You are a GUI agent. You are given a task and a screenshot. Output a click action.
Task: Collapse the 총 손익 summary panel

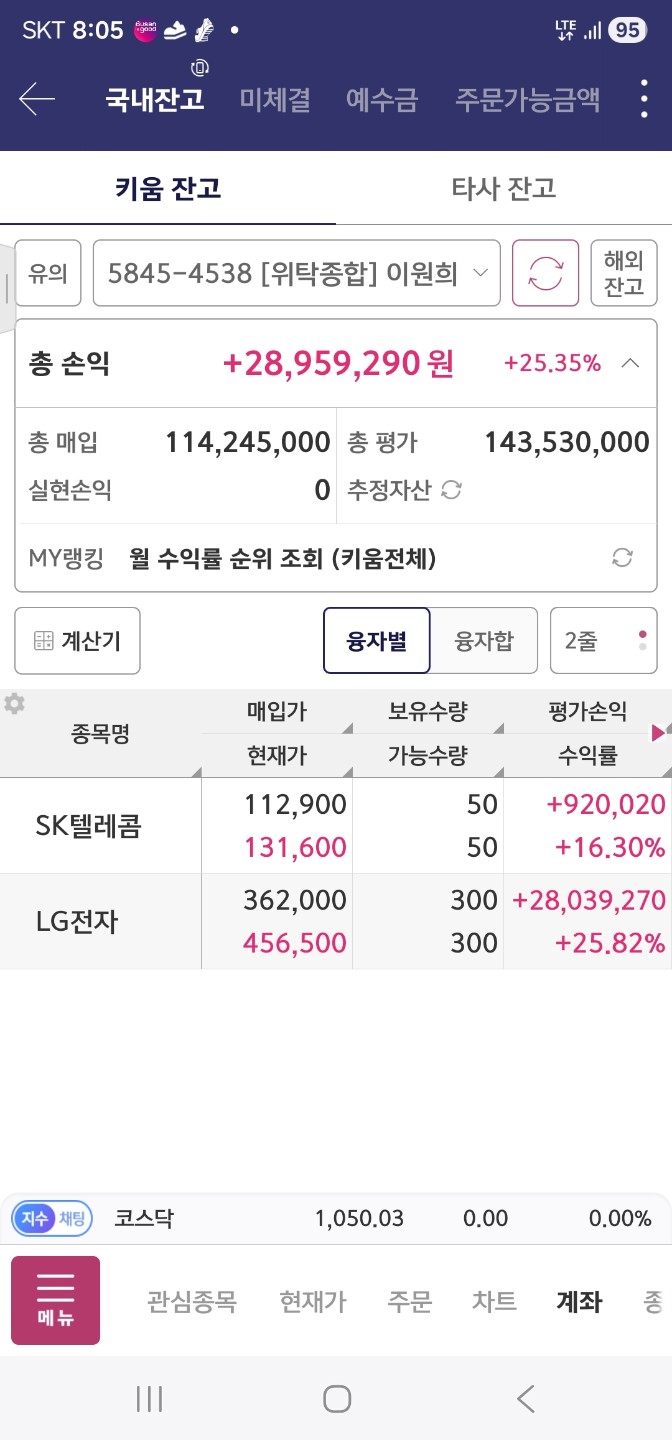pyautogui.click(x=630, y=363)
